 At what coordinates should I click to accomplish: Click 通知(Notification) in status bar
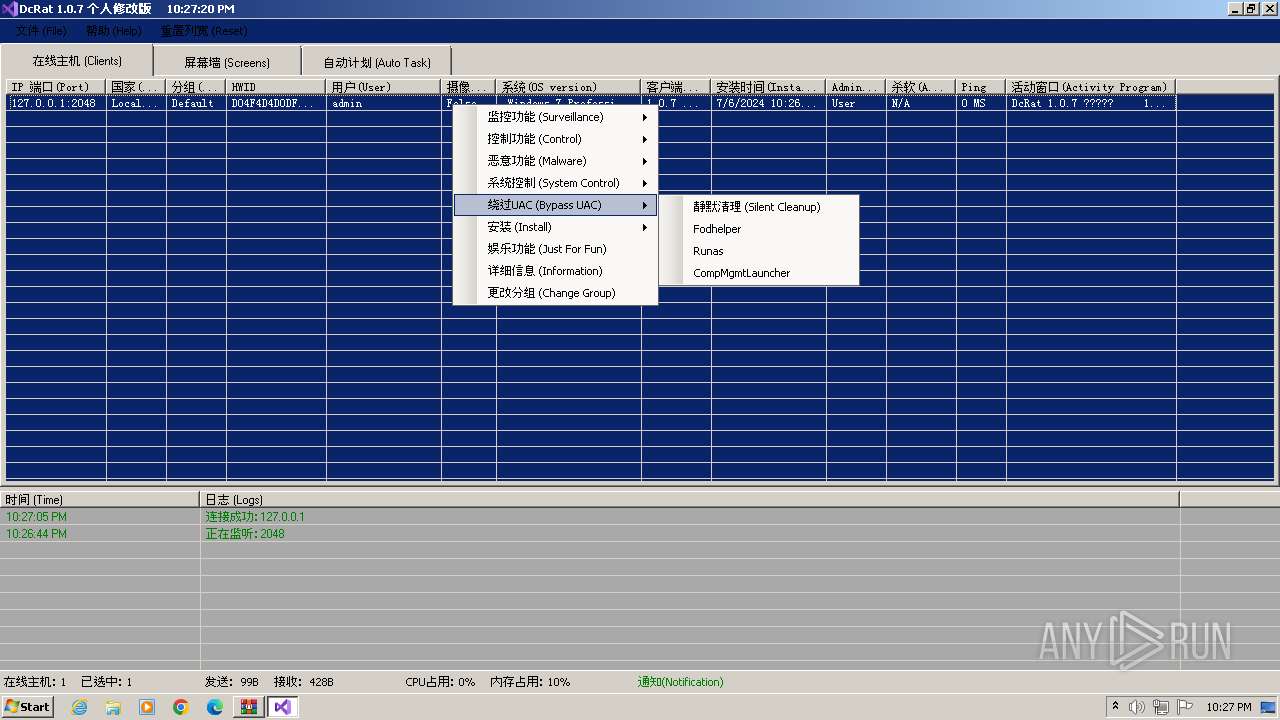(x=680, y=682)
